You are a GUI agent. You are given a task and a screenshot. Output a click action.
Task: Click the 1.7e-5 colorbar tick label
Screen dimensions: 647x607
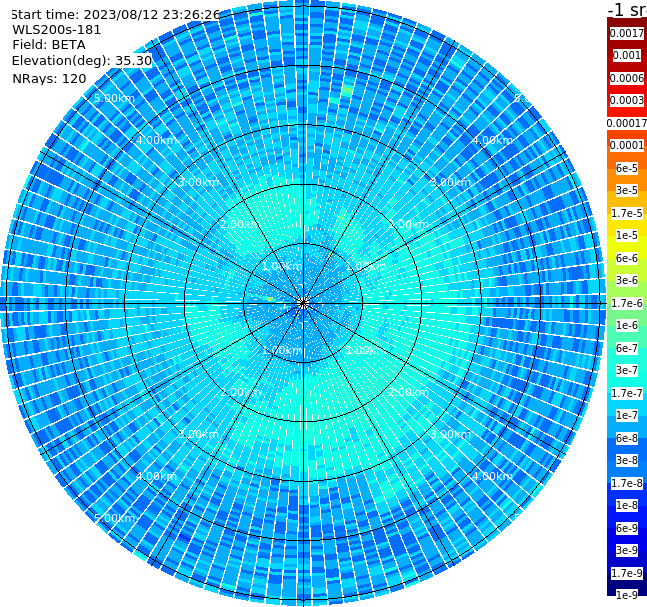(x=627, y=213)
